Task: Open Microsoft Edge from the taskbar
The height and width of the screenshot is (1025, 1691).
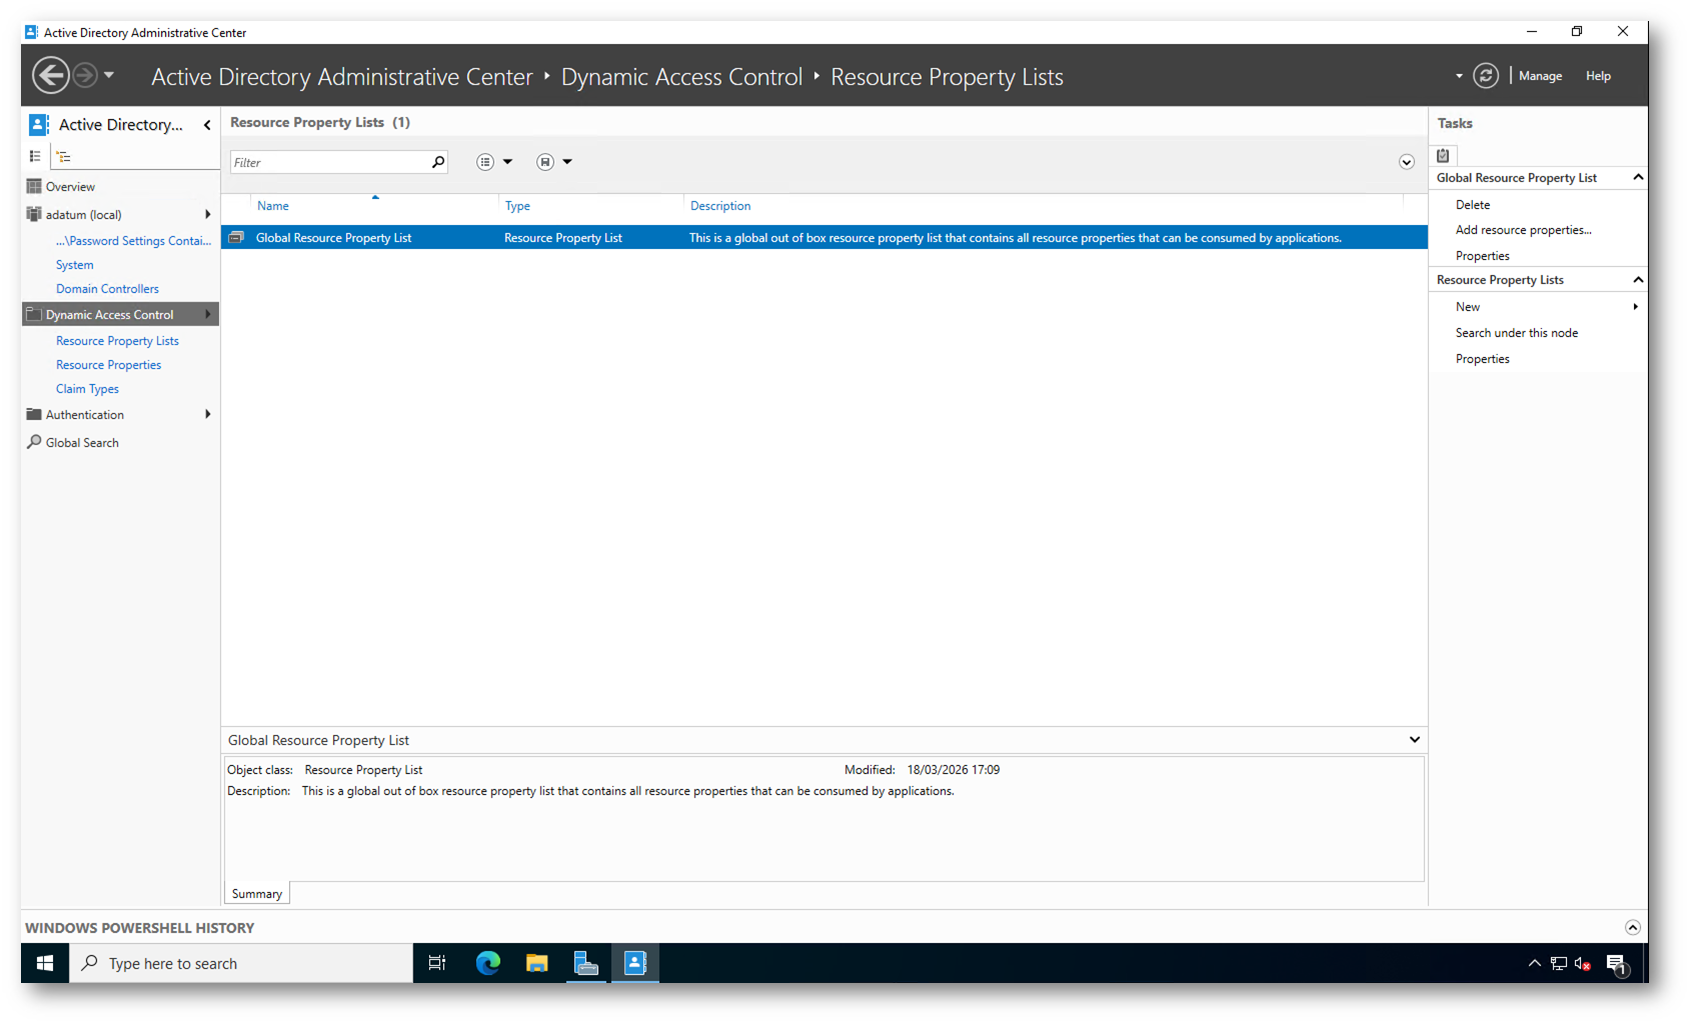Action: click(488, 963)
